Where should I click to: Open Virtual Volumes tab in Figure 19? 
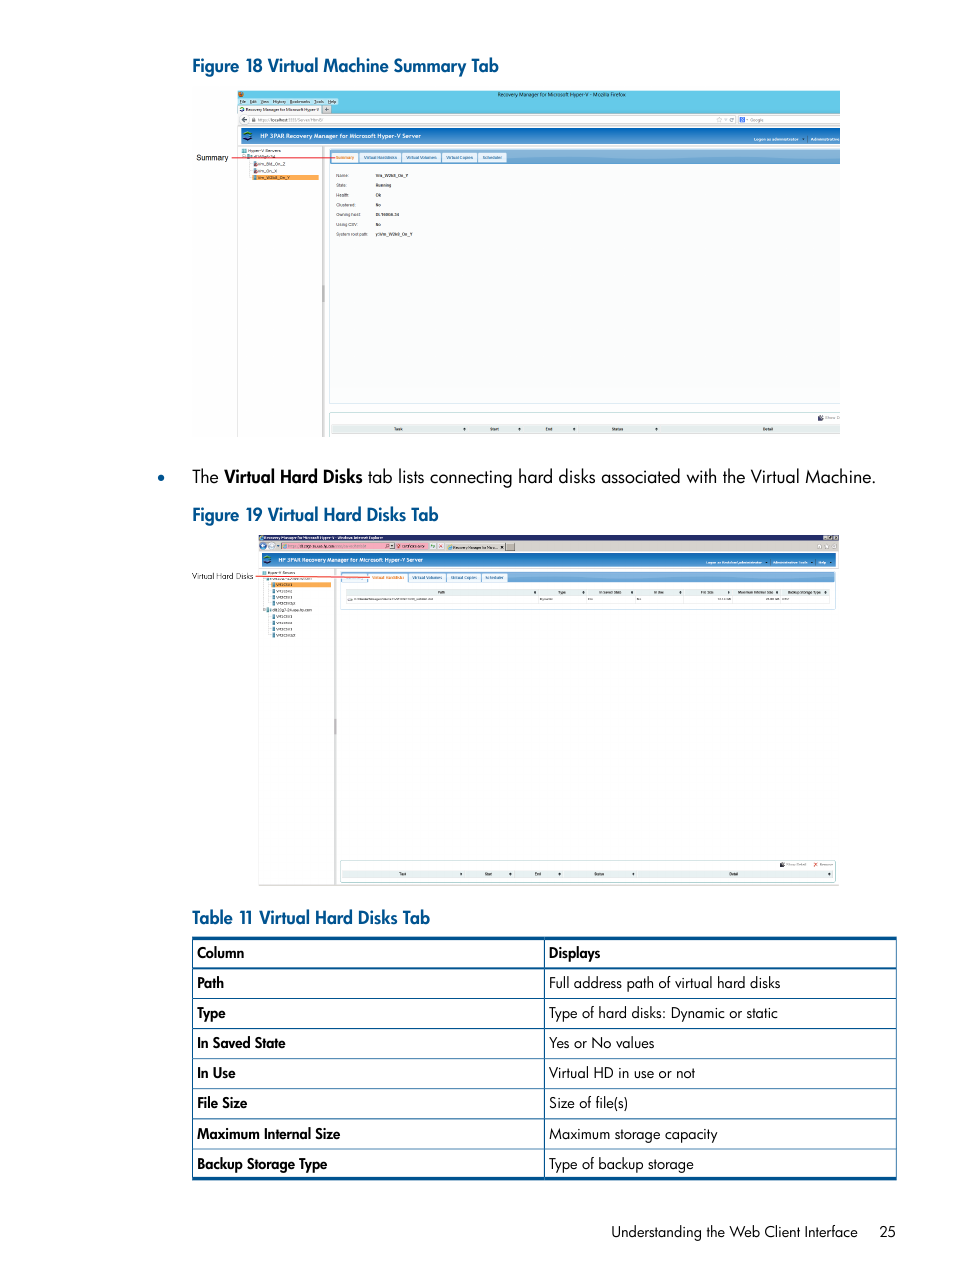tap(427, 578)
